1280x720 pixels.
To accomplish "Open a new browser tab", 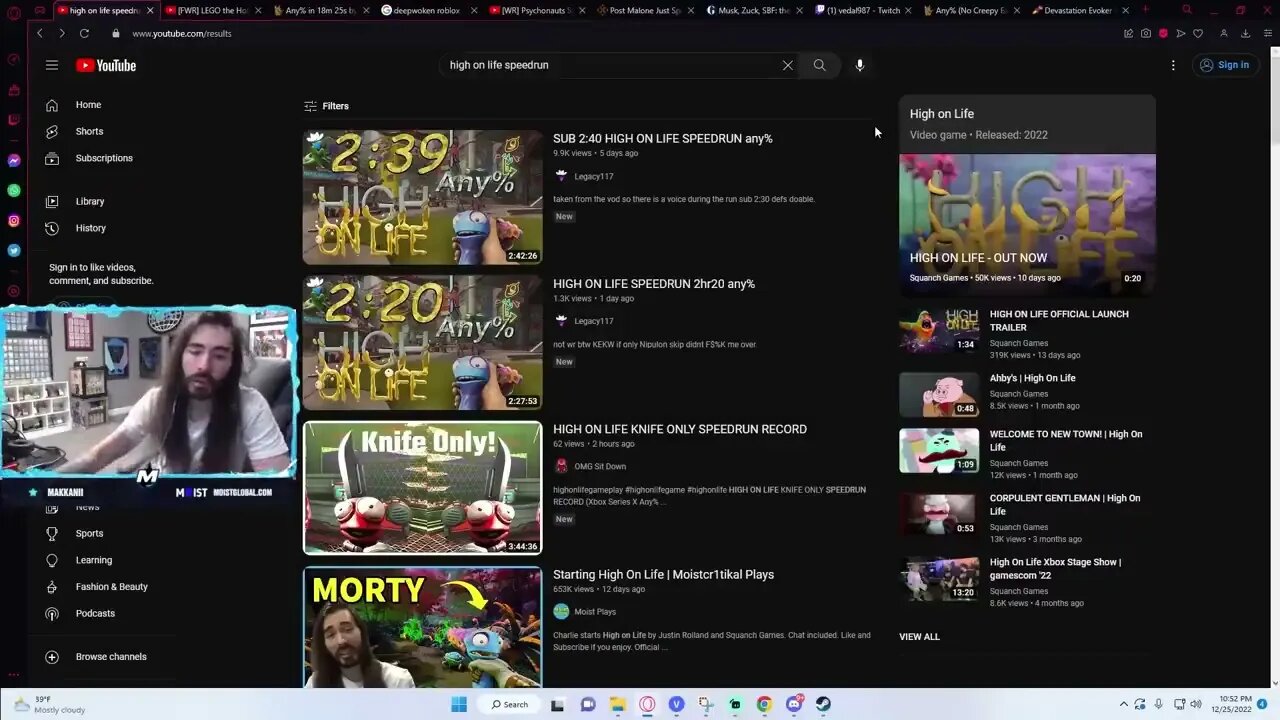I will coord(1145,10).
